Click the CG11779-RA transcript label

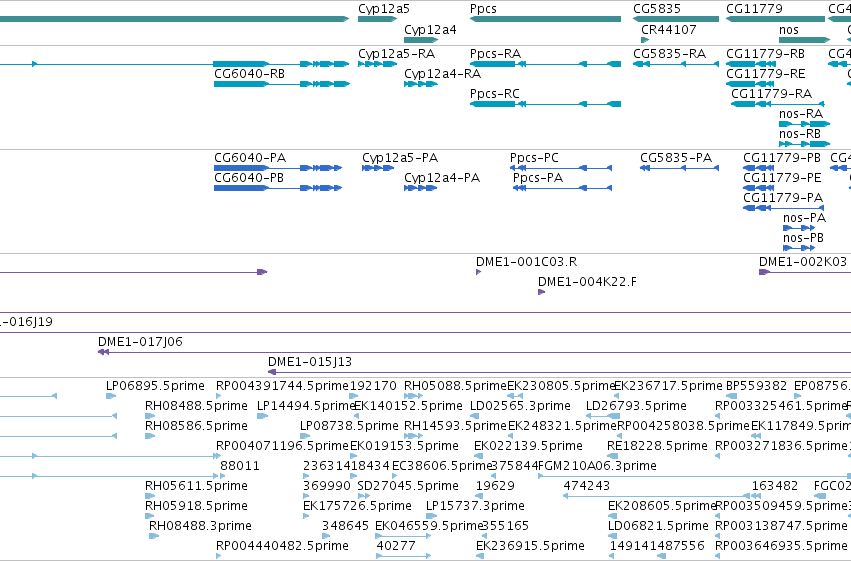[x=771, y=94]
